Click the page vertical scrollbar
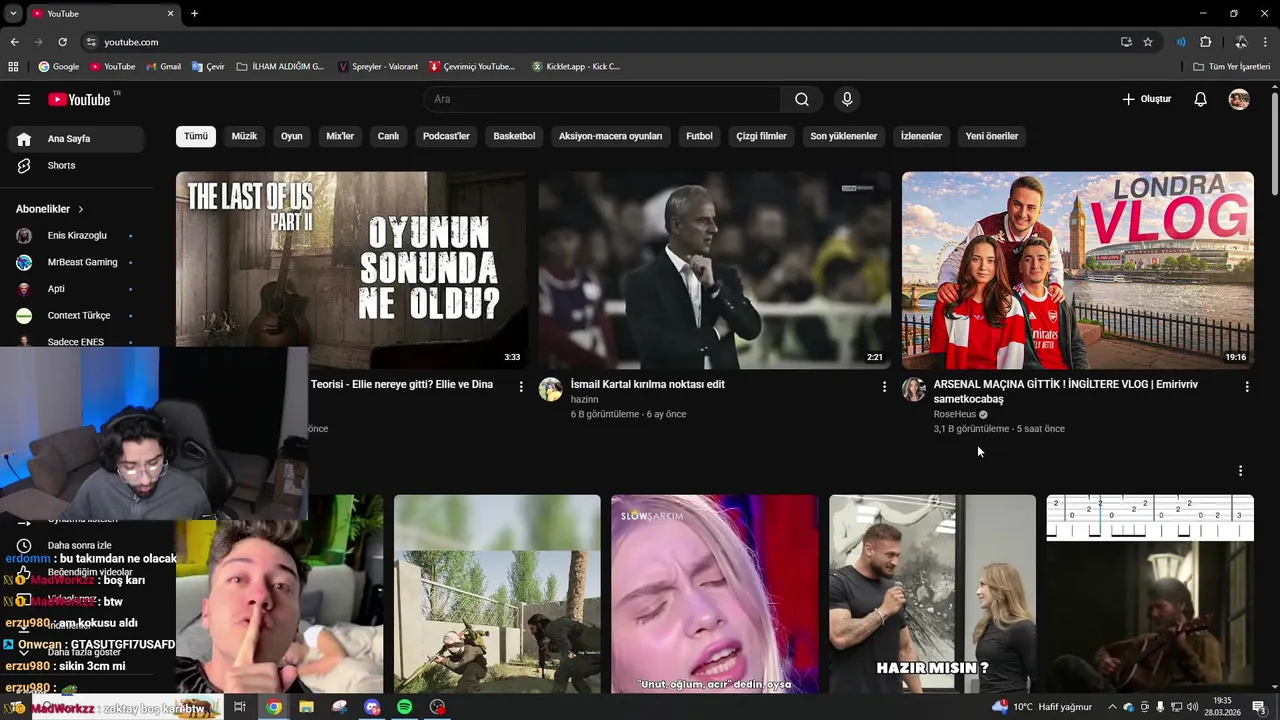 (x=1275, y=145)
